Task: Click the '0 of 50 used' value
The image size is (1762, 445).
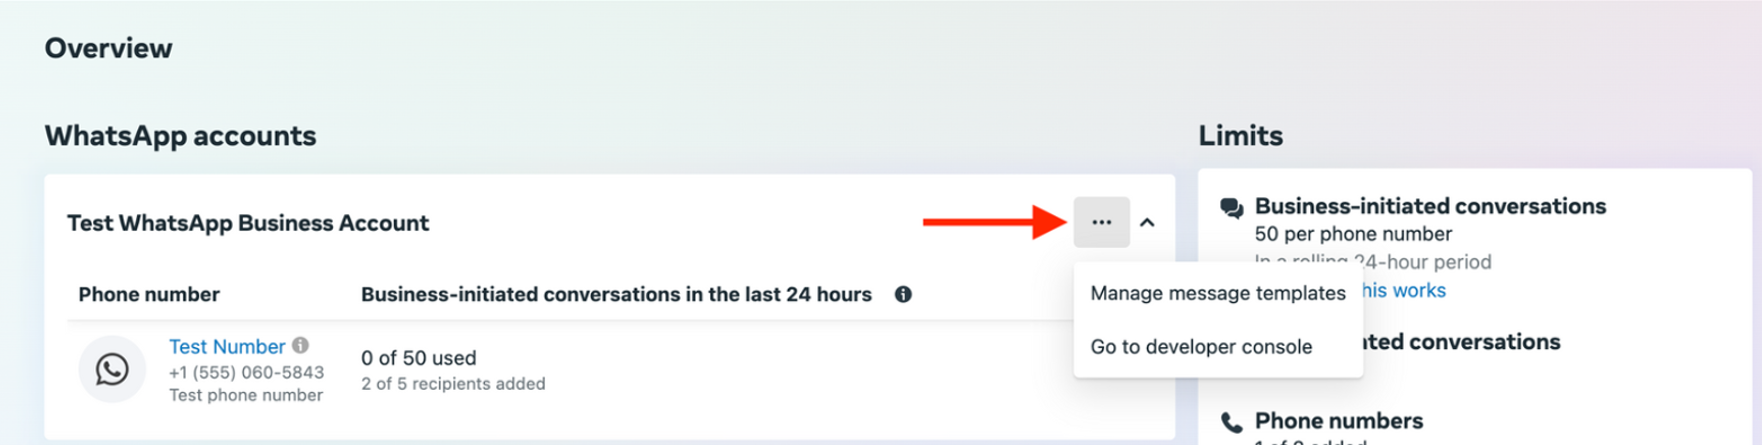Action: click(x=418, y=357)
